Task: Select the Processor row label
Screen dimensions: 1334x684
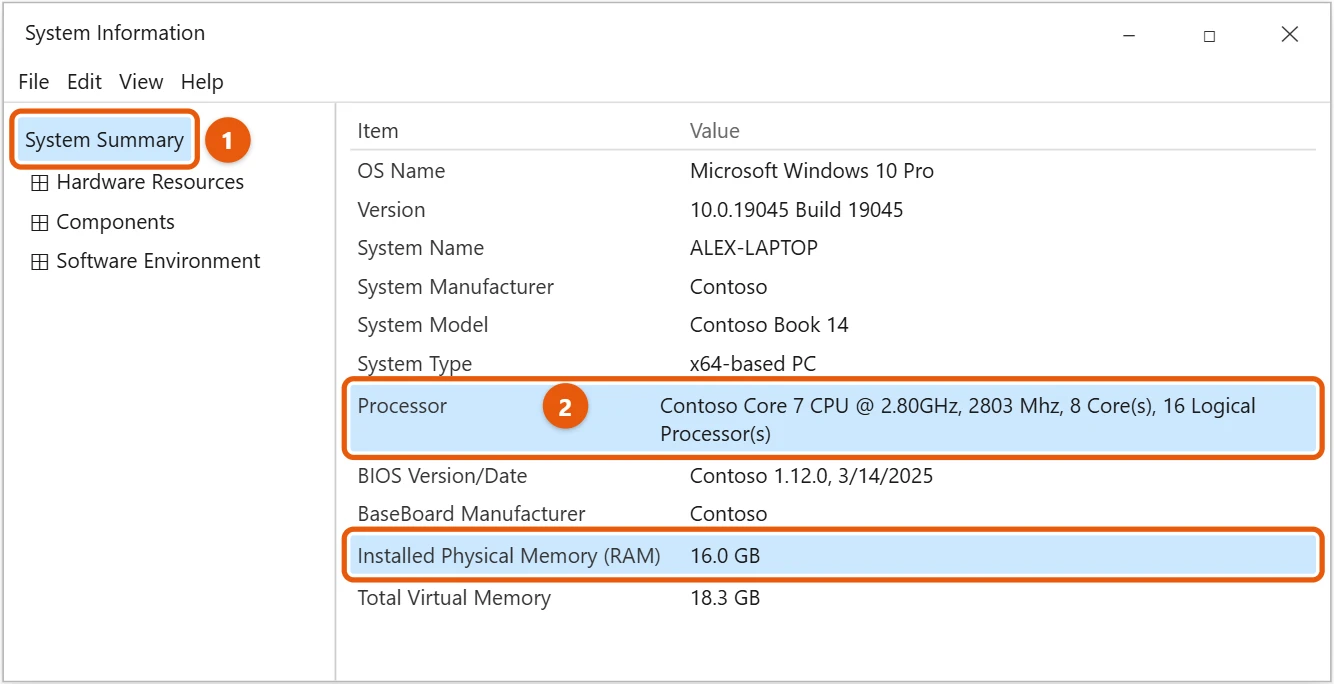Action: pyautogui.click(x=402, y=406)
